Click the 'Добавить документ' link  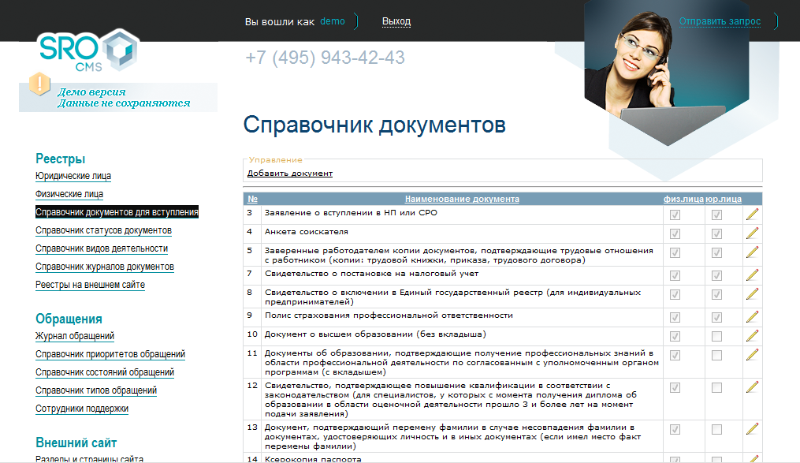pos(290,174)
